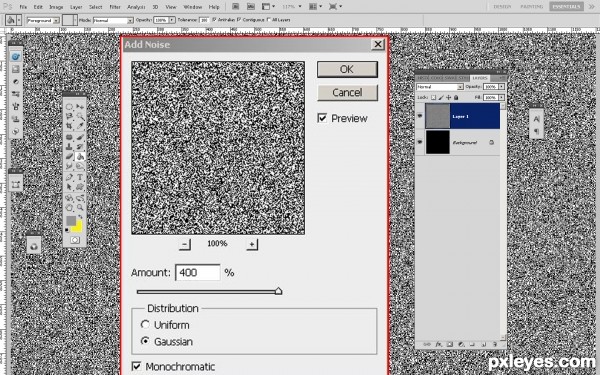Hide Background layer with its eye icon
The height and width of the screenshot is (375, 600).
coord(420,142)
